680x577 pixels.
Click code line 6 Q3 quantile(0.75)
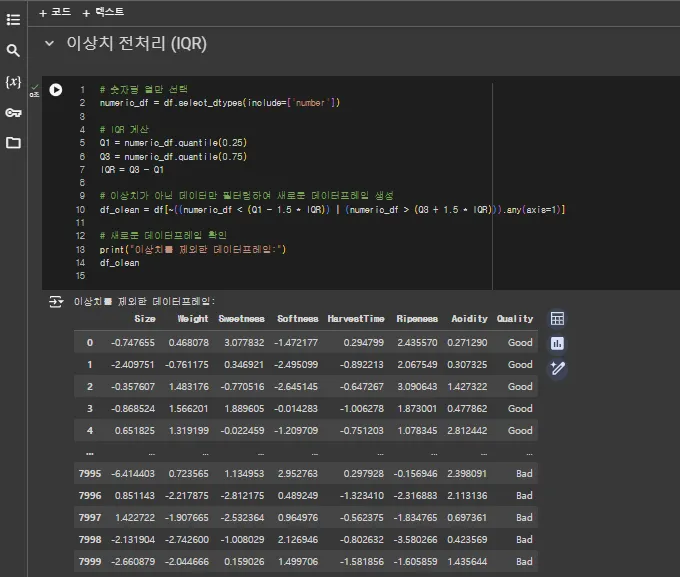pos(173,157)
